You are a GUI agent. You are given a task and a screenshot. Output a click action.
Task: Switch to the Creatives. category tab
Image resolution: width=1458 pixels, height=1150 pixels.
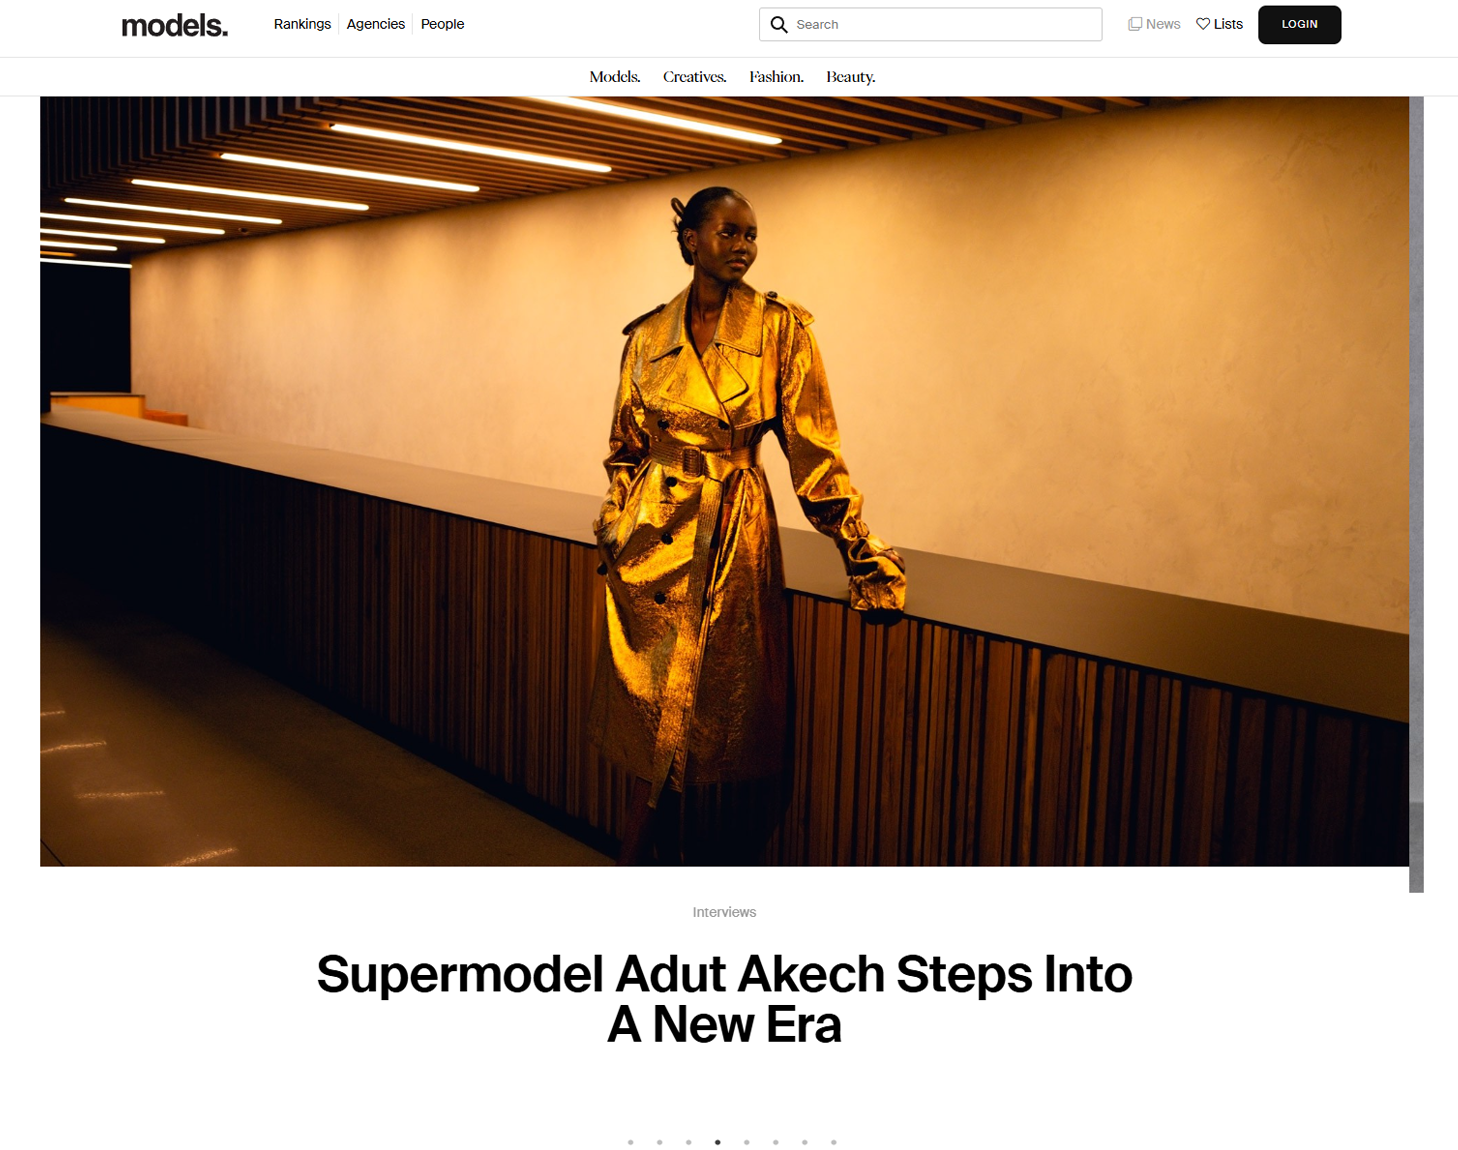tap(695, 77)
